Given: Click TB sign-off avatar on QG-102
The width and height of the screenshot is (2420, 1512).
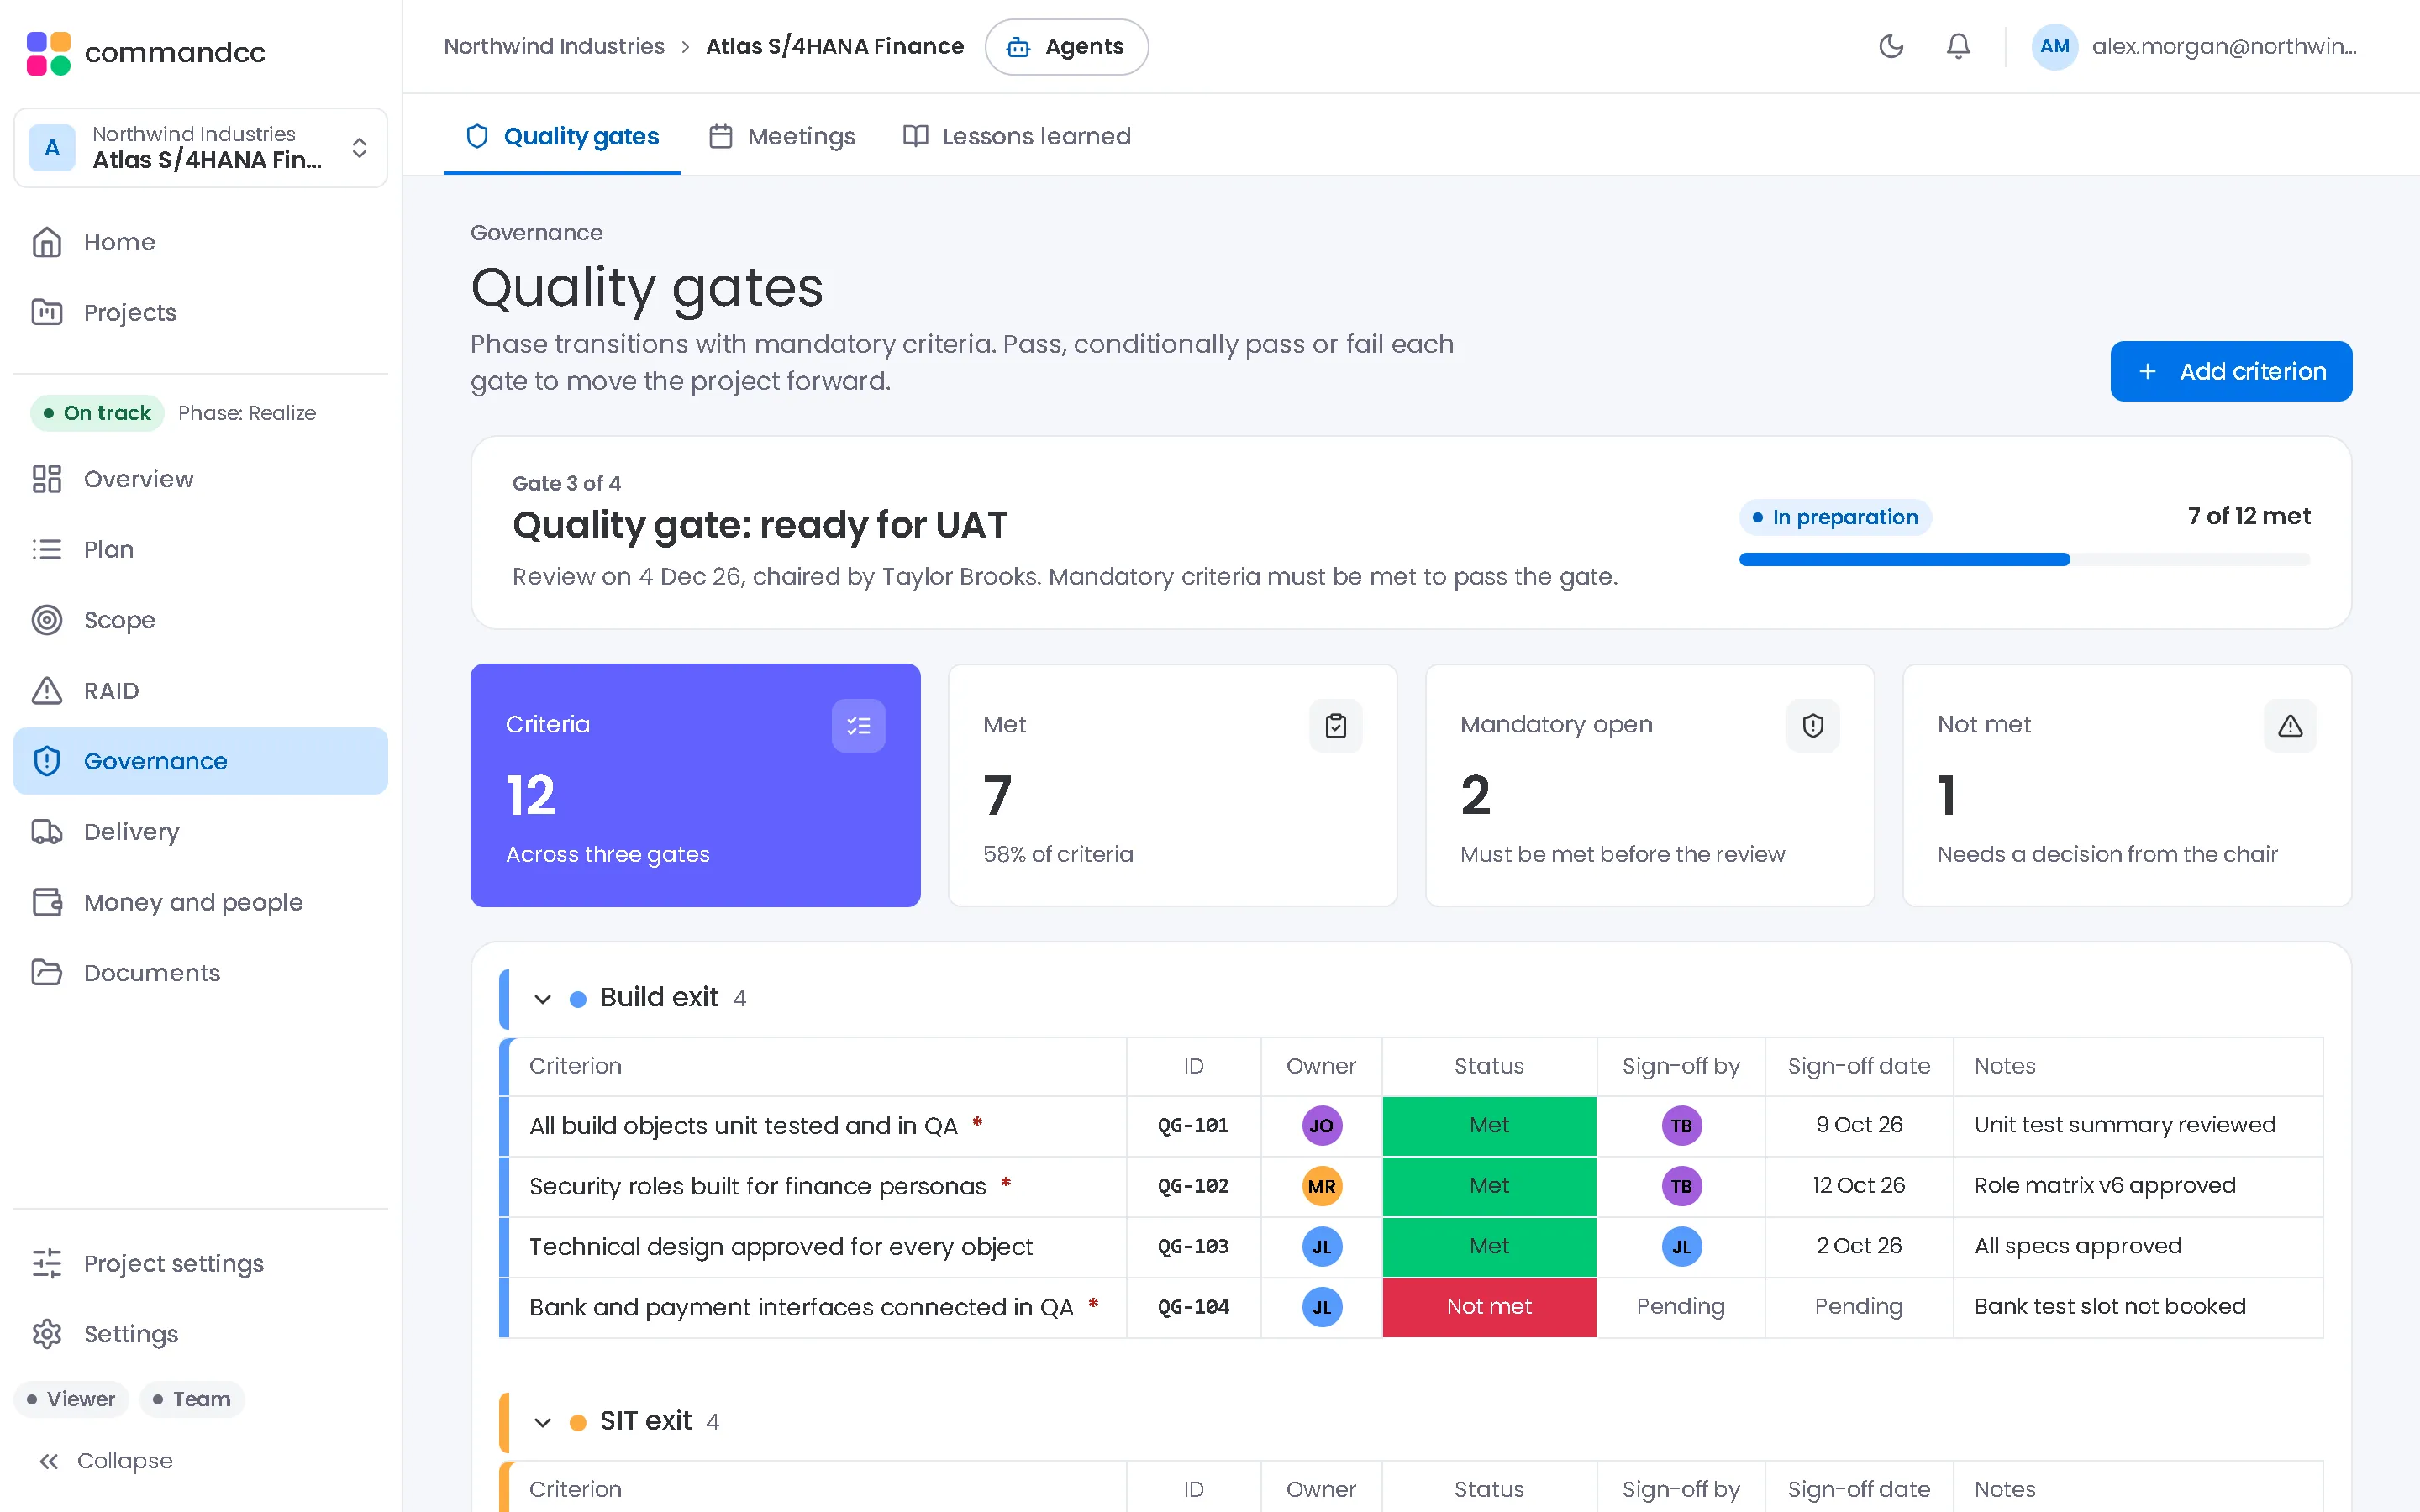Looking at the screenshot, I should tap(1681, 1186).
